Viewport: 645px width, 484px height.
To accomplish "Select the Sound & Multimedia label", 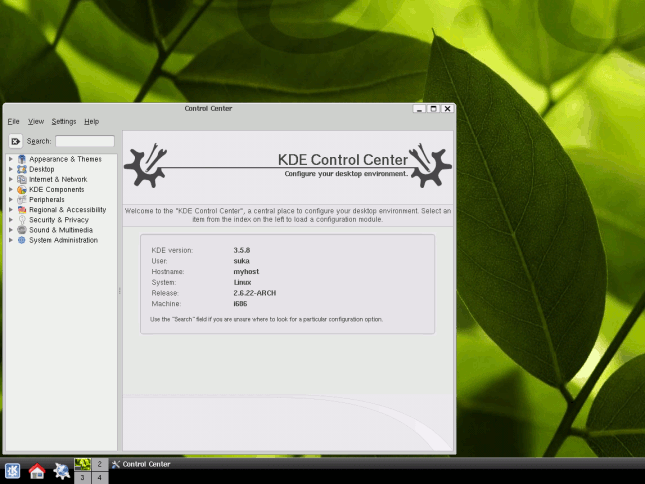I will point(61,230).
